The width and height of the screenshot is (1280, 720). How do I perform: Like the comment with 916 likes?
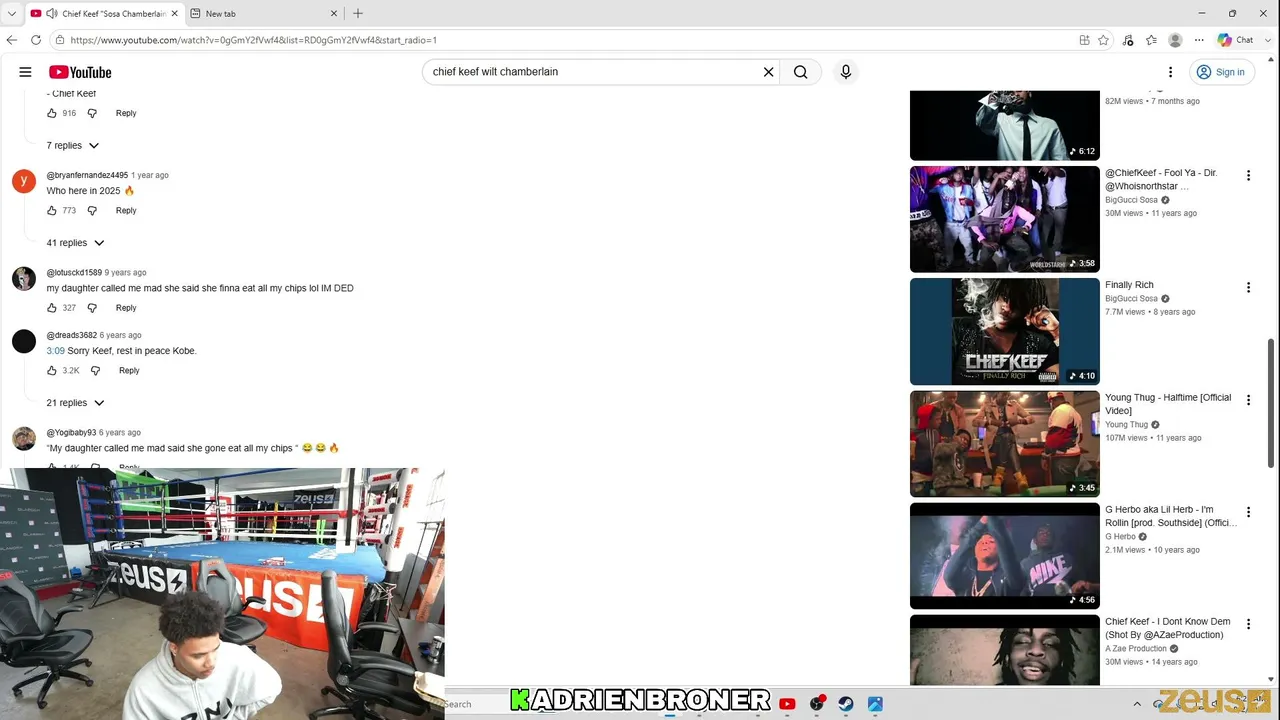tap(52, 113)
